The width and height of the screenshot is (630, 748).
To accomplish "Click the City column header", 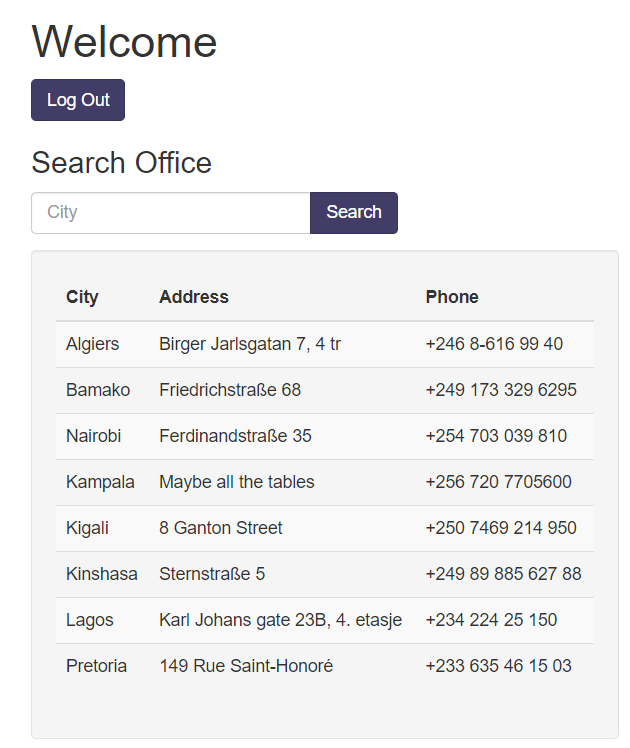I will click(82, 297).
